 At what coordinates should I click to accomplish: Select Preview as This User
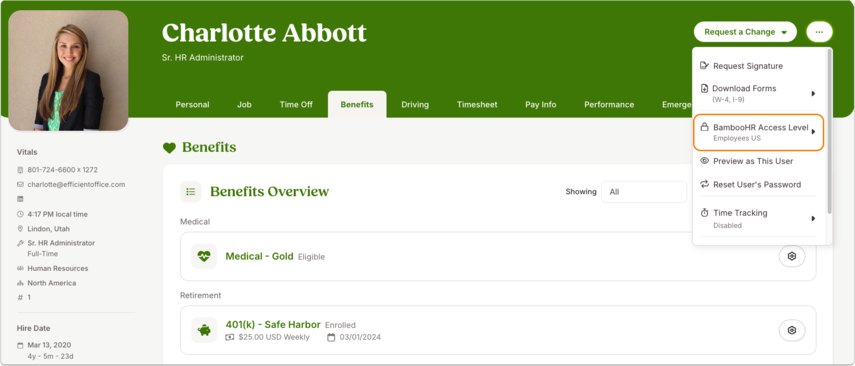pyautogui.click(x=753, y=161)
